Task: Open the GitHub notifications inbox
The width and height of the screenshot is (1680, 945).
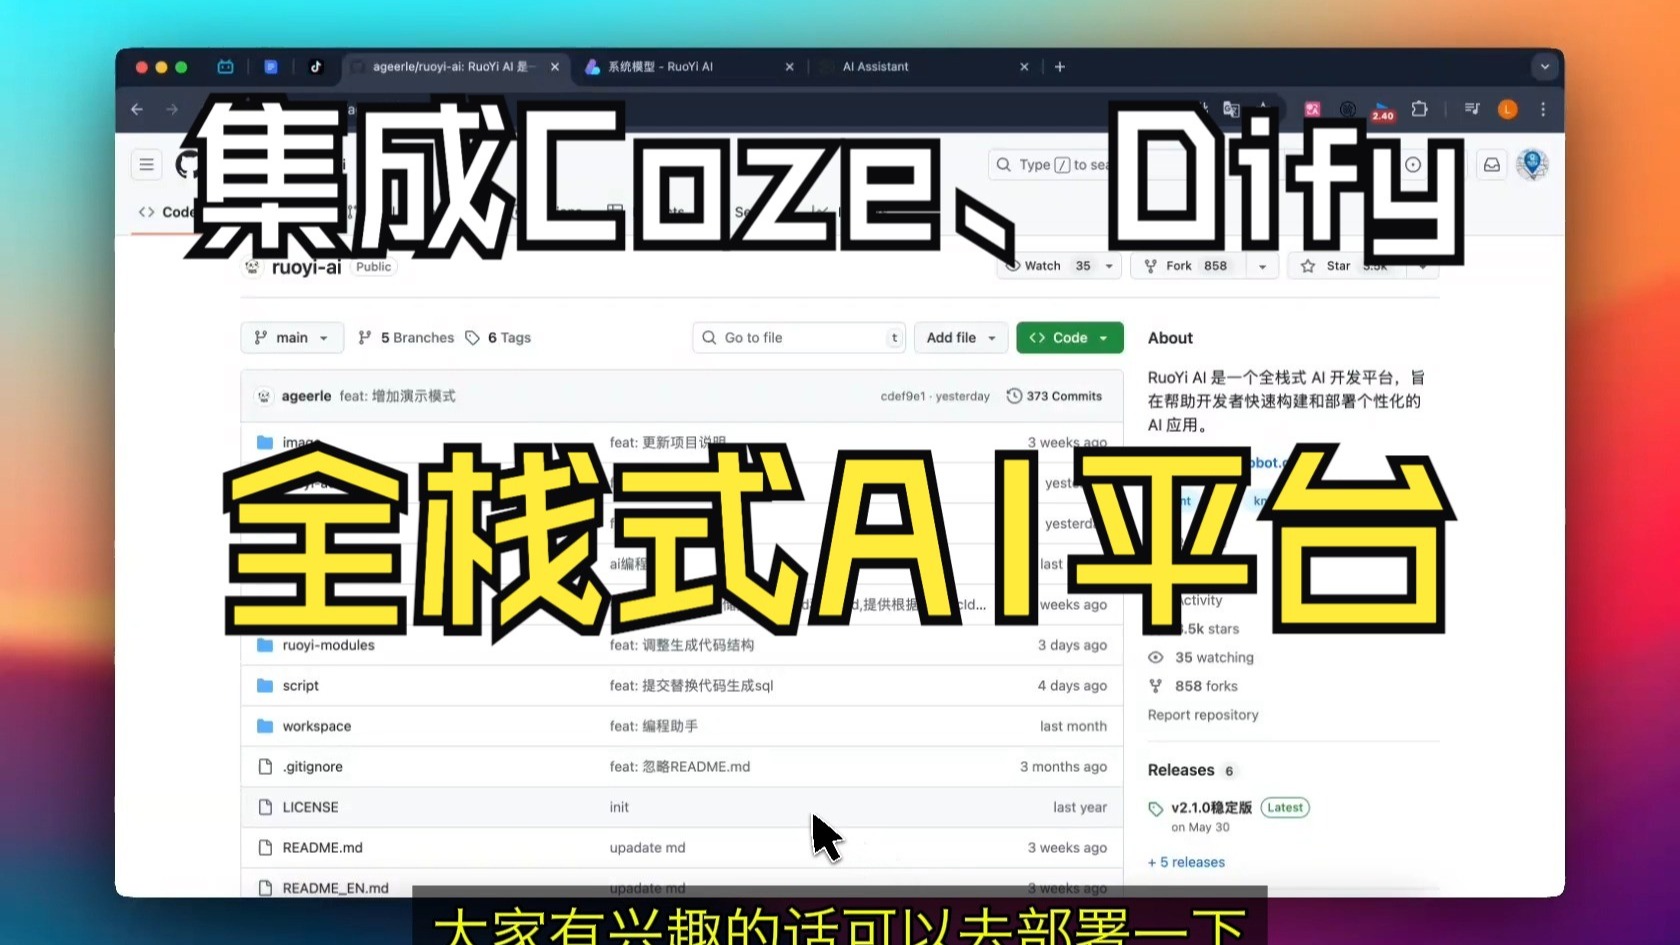Action: pos(1492,164)
